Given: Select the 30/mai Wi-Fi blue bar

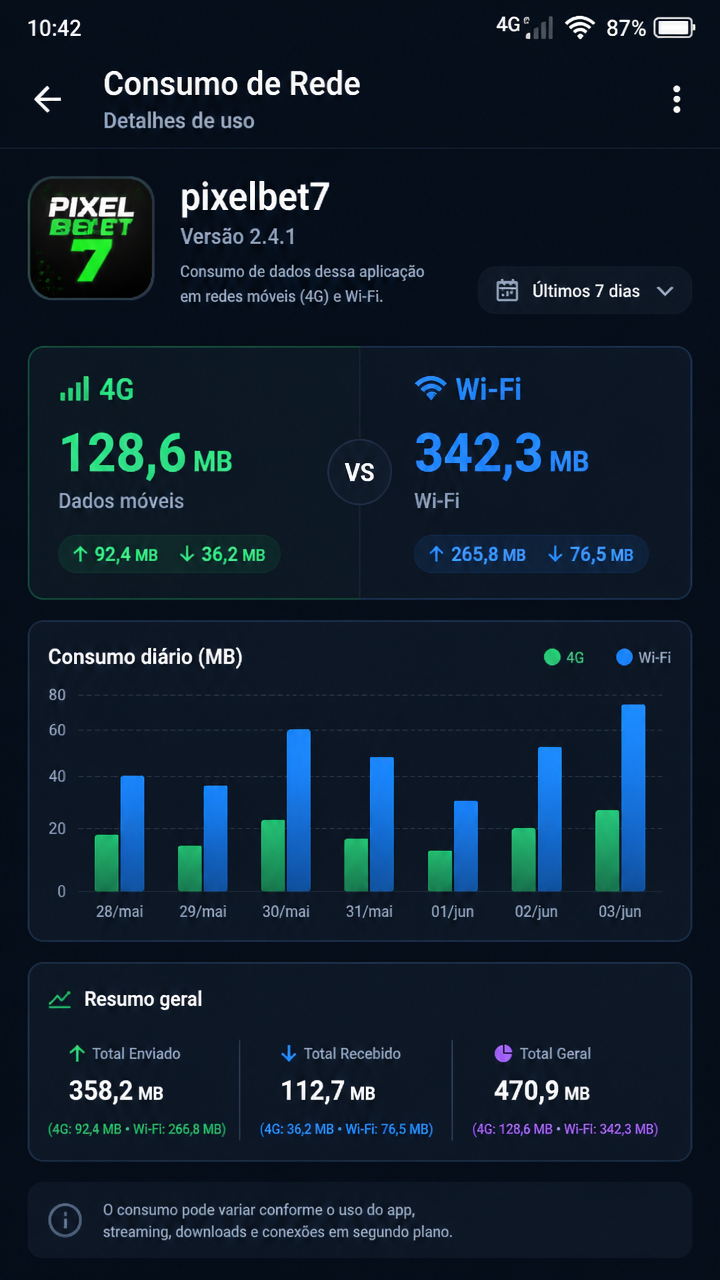Looking at the screenshot, I should (298, 811).
